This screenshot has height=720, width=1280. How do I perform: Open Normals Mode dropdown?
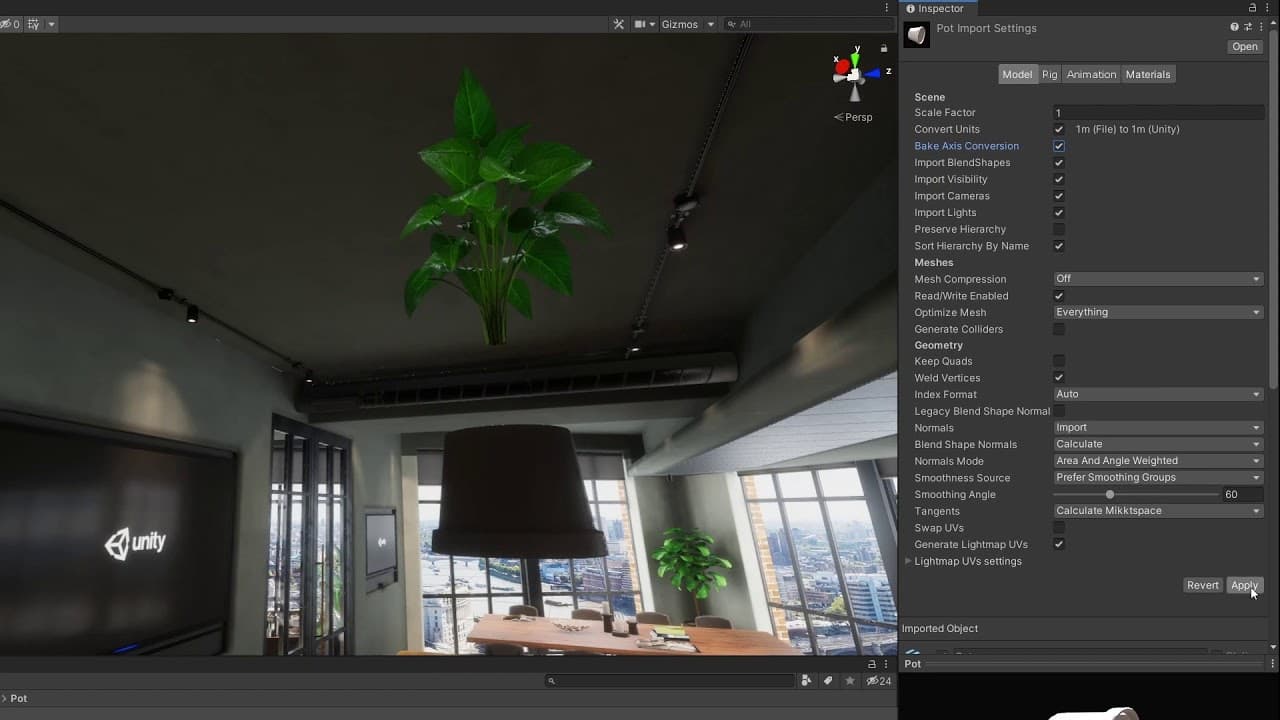(x=1158, y=461)
